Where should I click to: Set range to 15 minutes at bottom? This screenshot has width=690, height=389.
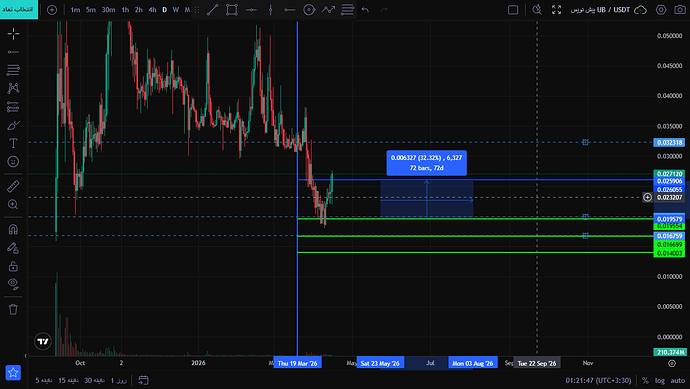pos(68,380)
